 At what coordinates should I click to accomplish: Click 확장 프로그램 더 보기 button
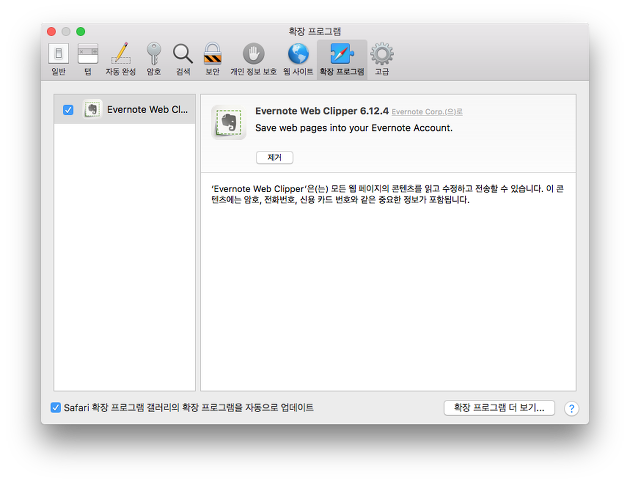[x=499, y=408]
